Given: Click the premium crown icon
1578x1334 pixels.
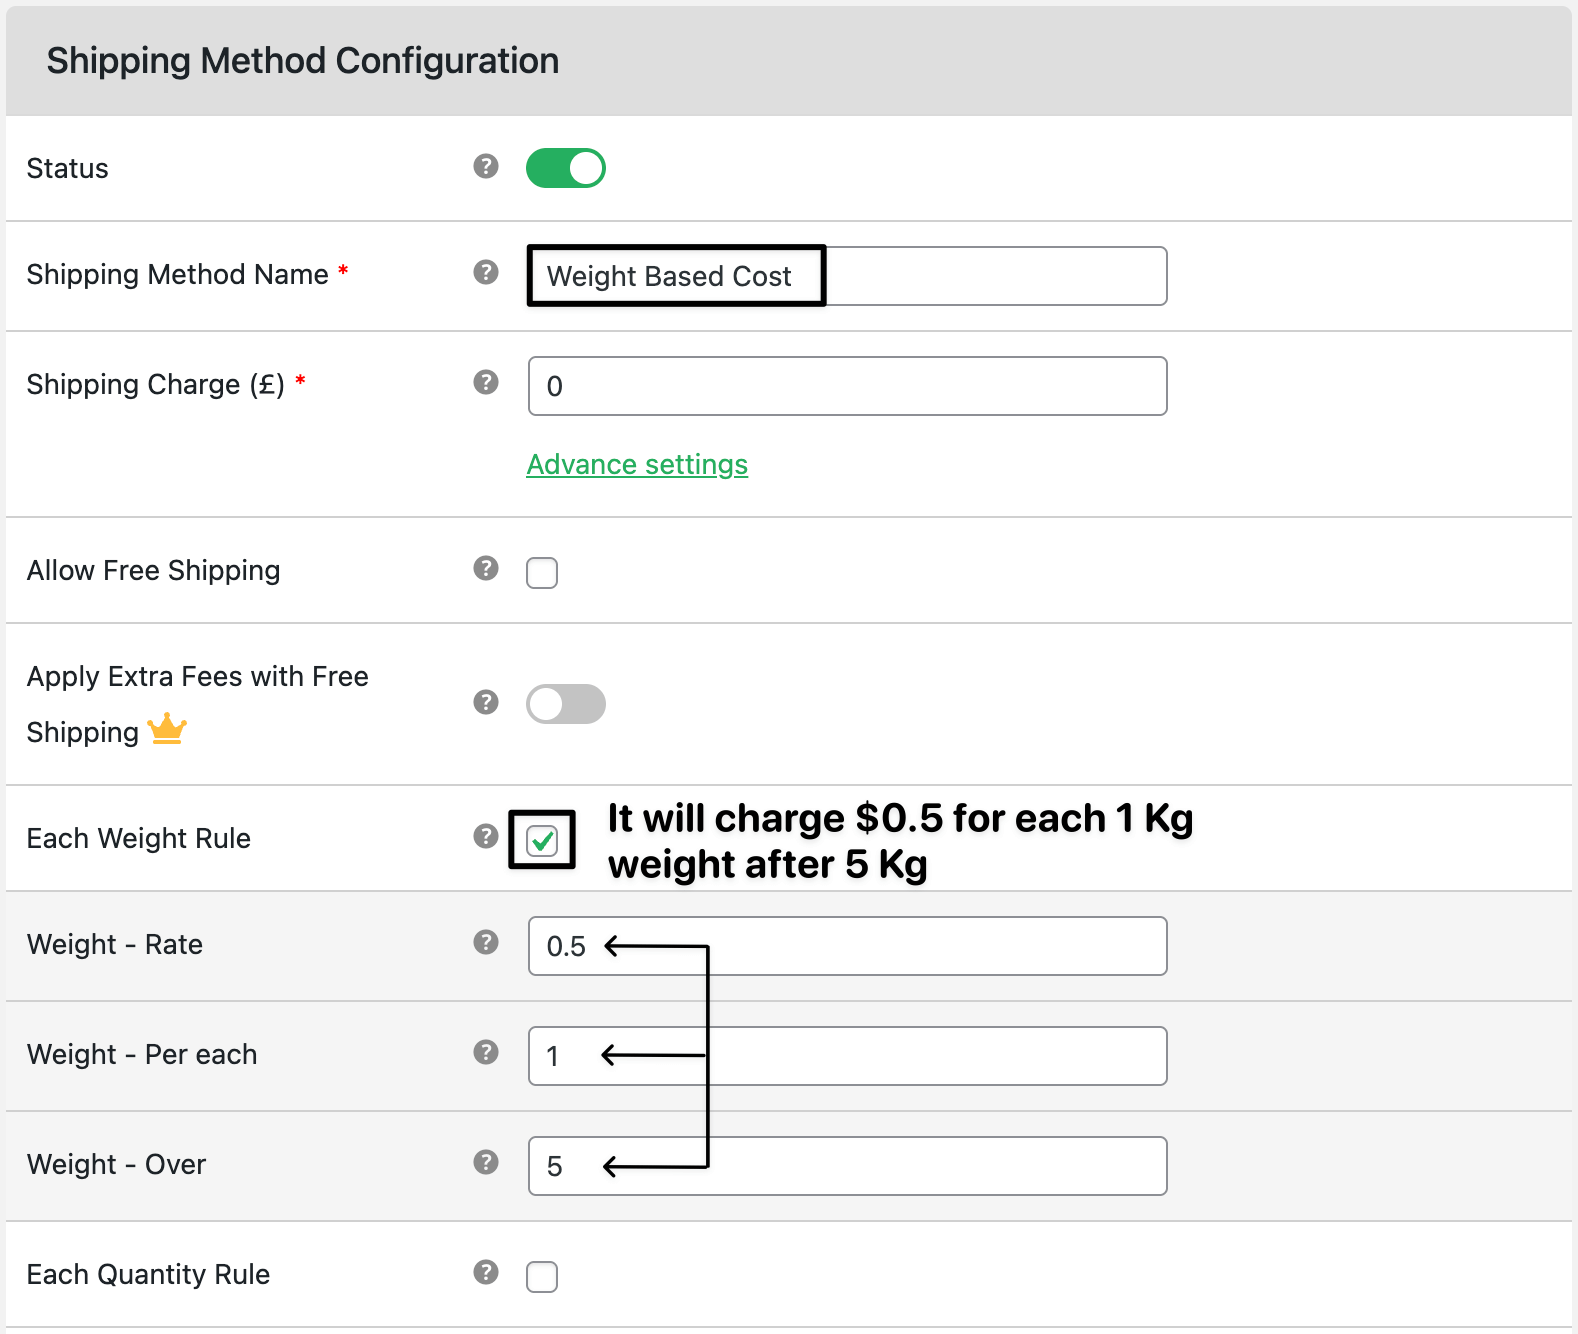Looking at the screenshot, I should 167,729.
